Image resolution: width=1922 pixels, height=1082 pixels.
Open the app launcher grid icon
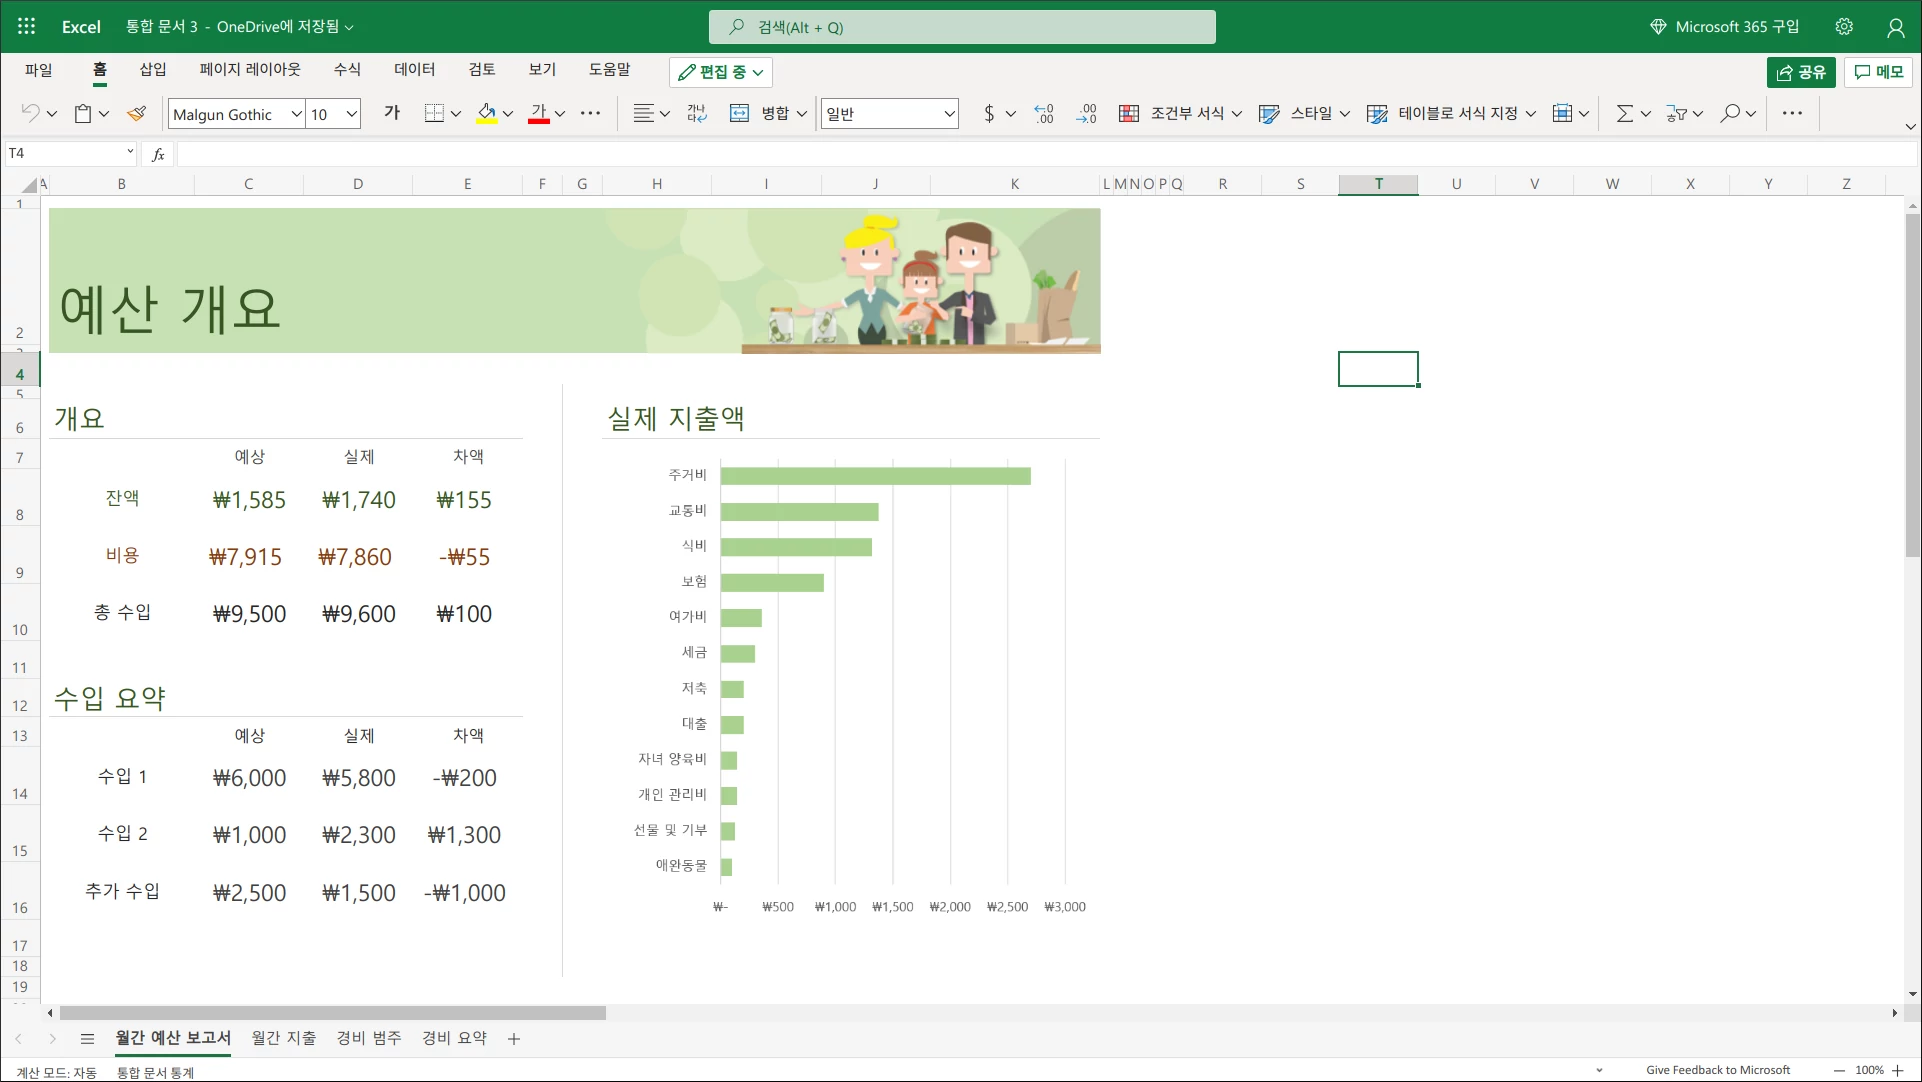pyautogui.click(x=27, y=27)
